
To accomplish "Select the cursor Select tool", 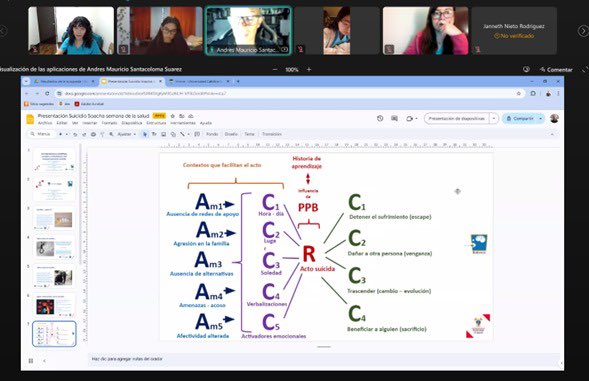I will (145, 134).
